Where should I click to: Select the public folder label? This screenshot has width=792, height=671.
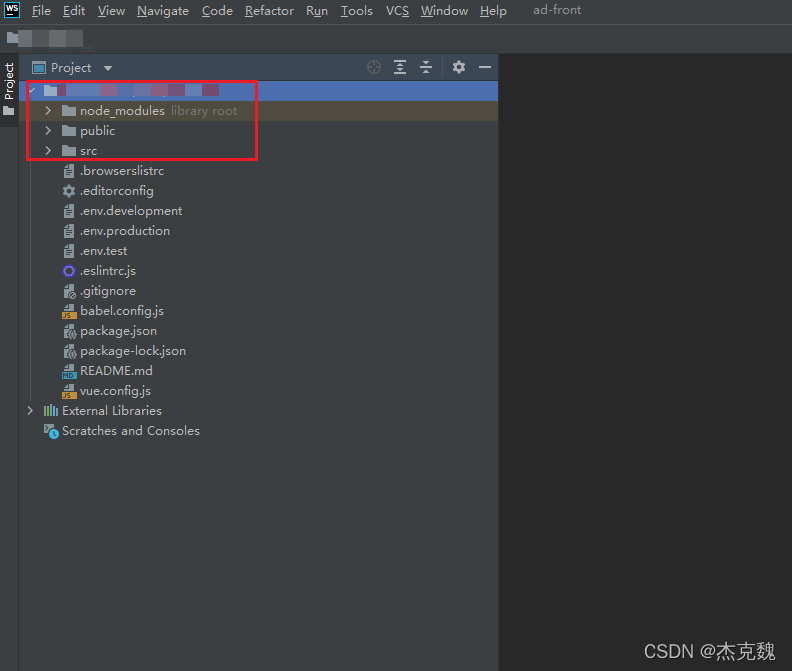[x=97, y=131]
